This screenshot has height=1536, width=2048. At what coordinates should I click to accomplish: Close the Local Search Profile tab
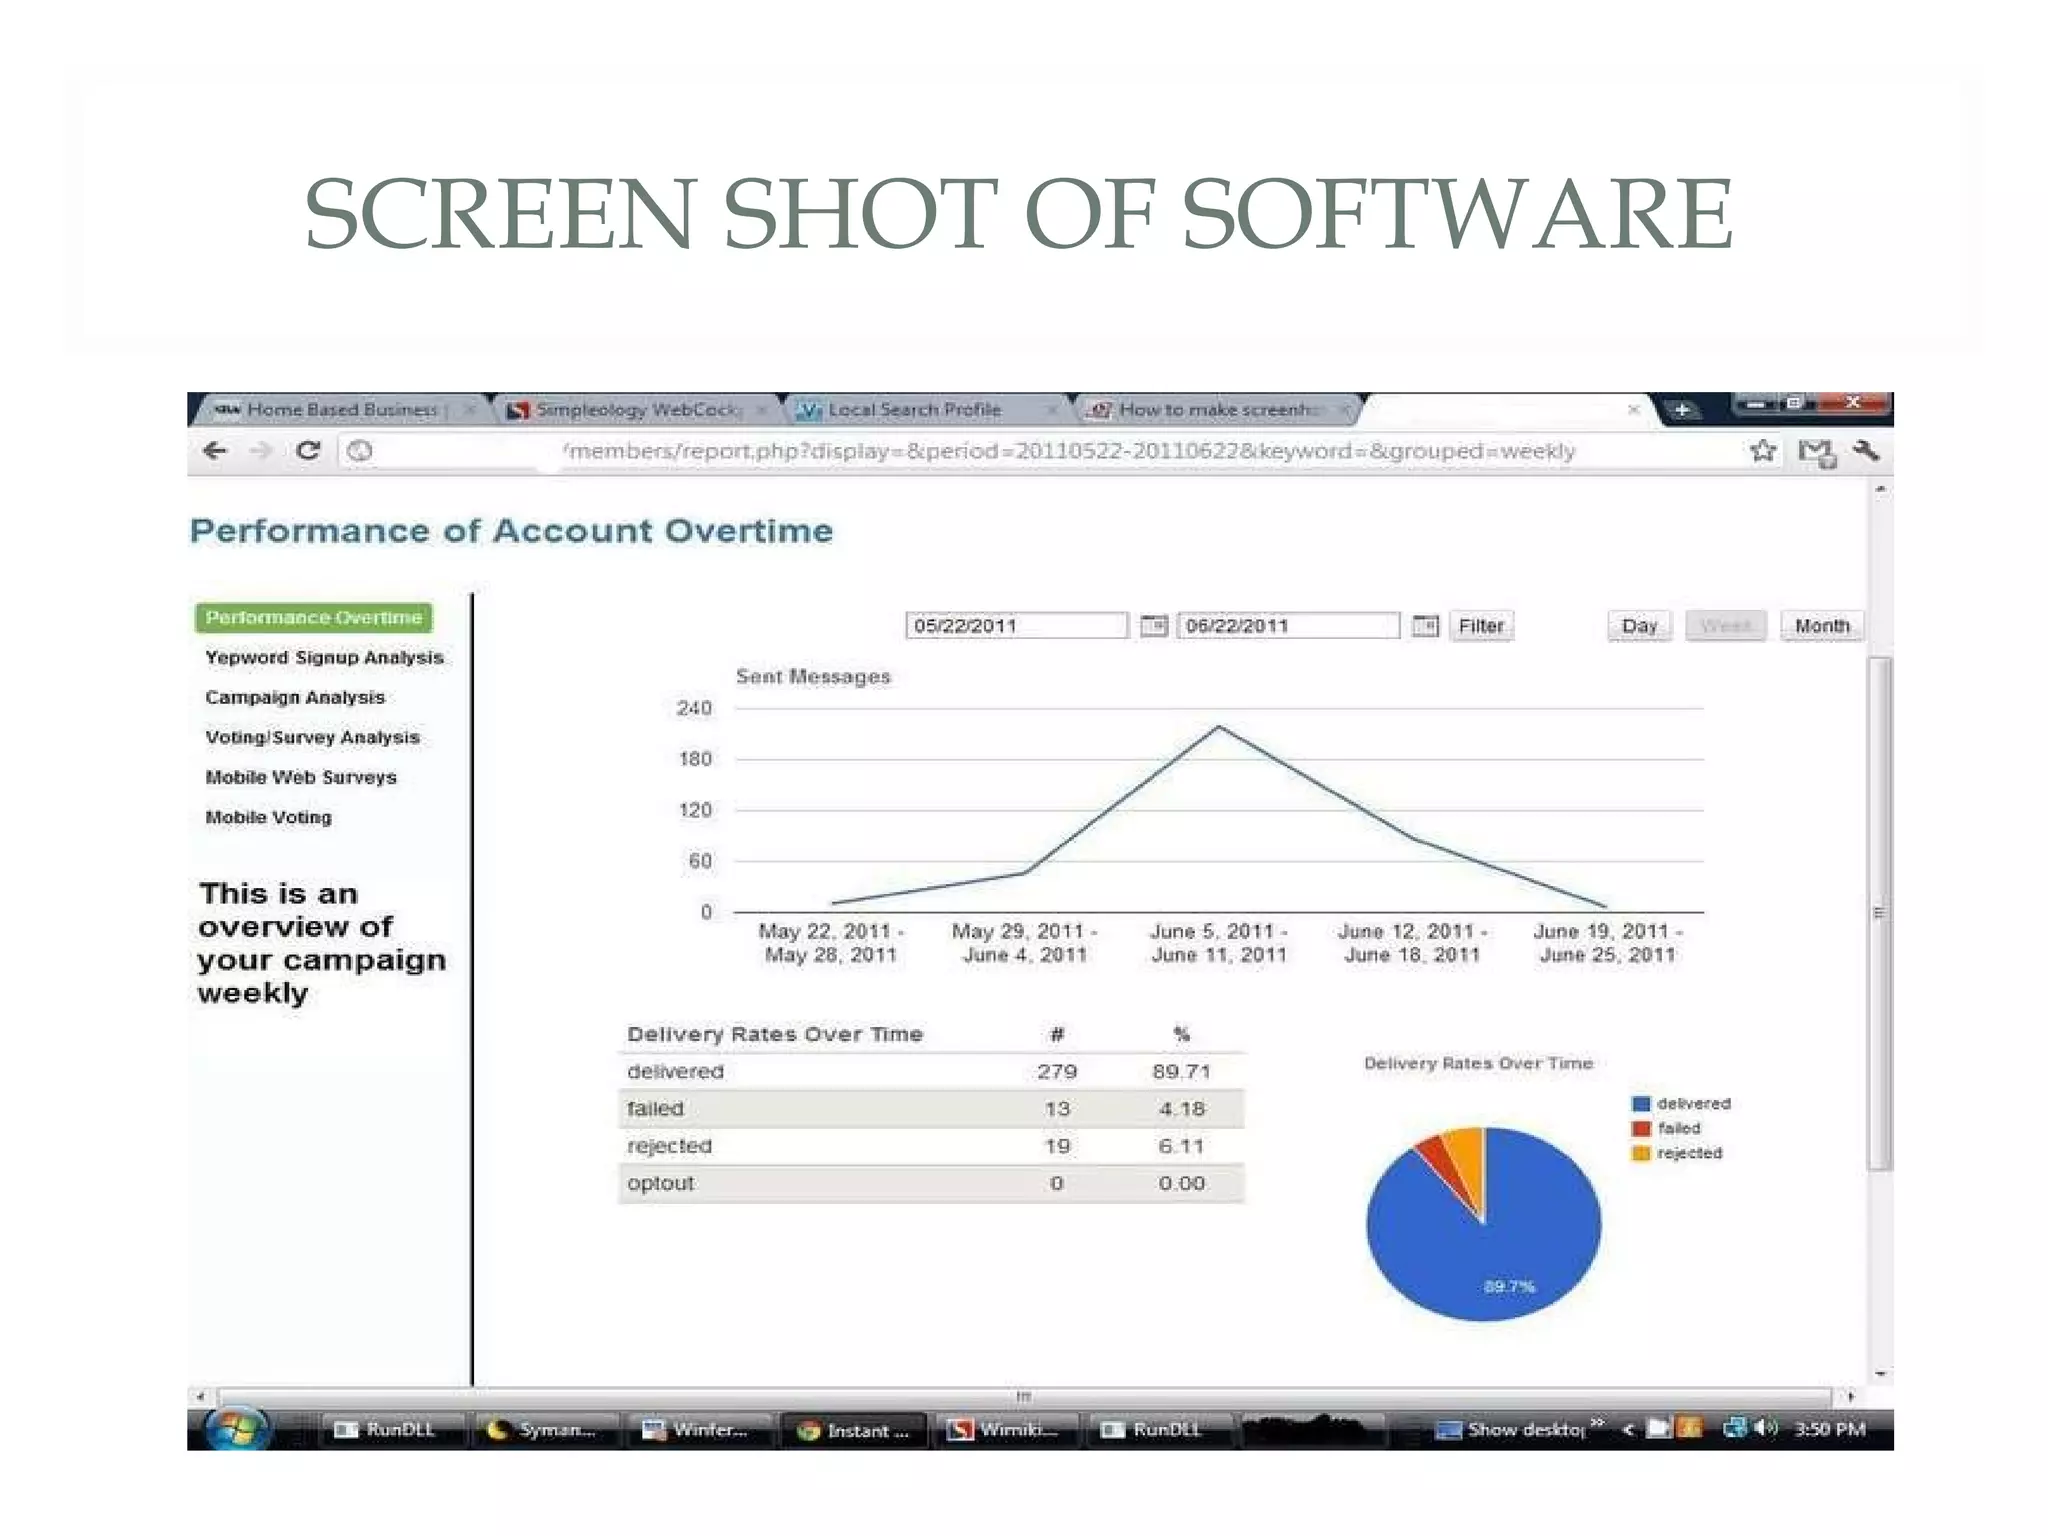pyautogui.click(x=1051, y=410)
